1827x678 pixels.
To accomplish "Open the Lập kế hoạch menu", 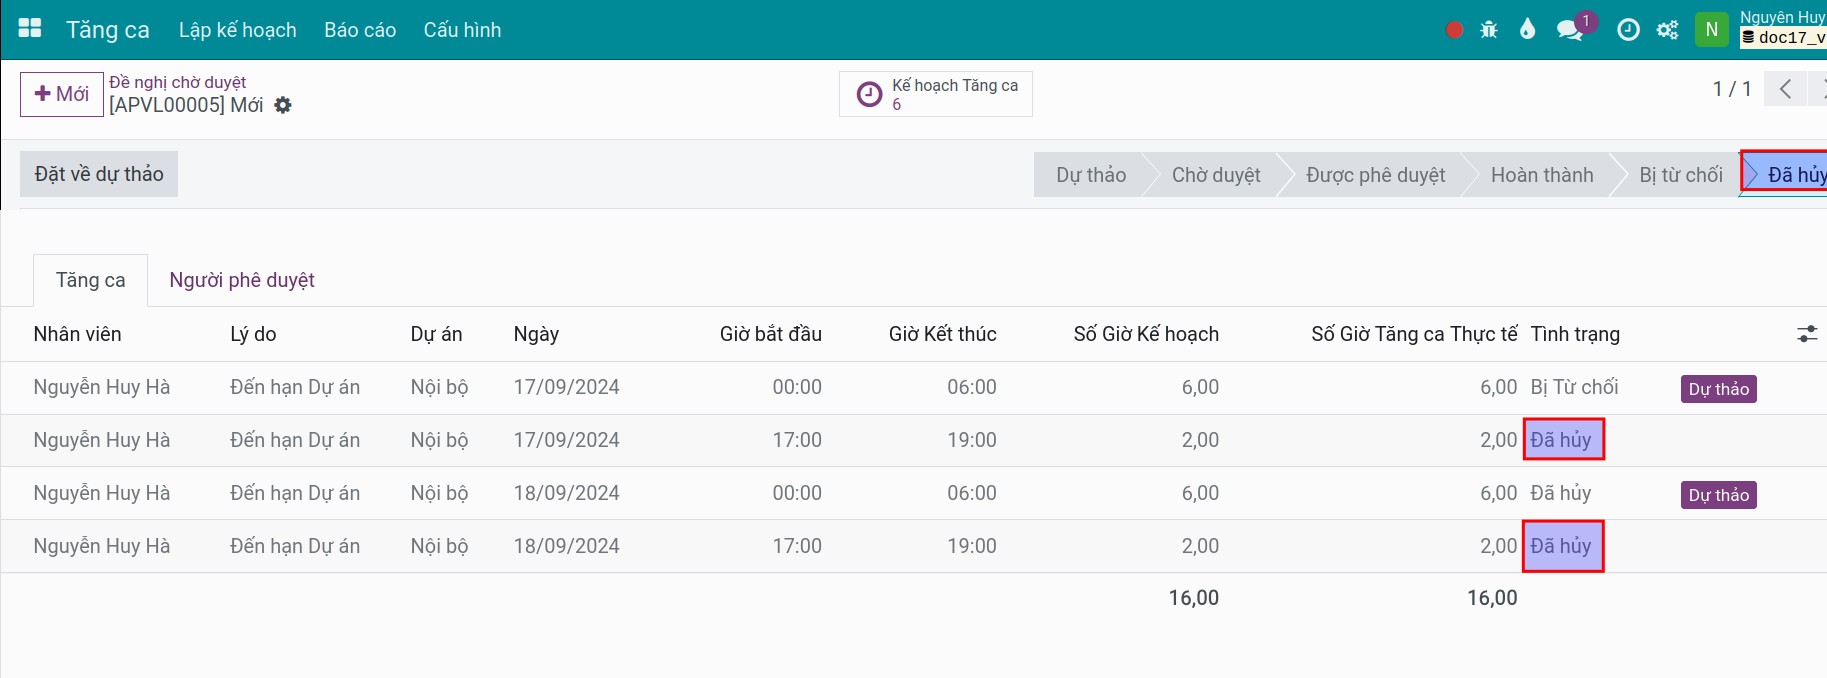I will click(238, 30).
